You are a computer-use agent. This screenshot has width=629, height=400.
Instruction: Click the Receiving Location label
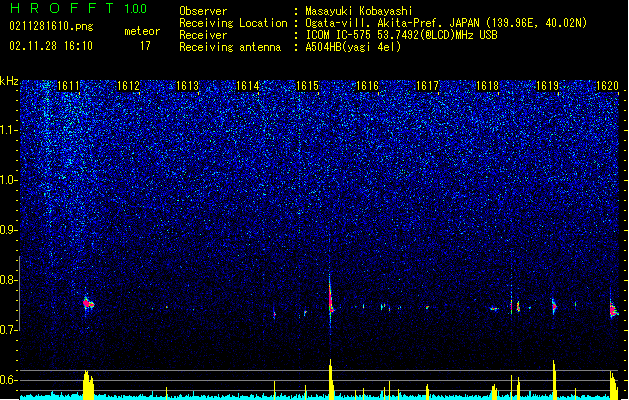point(233,23)
